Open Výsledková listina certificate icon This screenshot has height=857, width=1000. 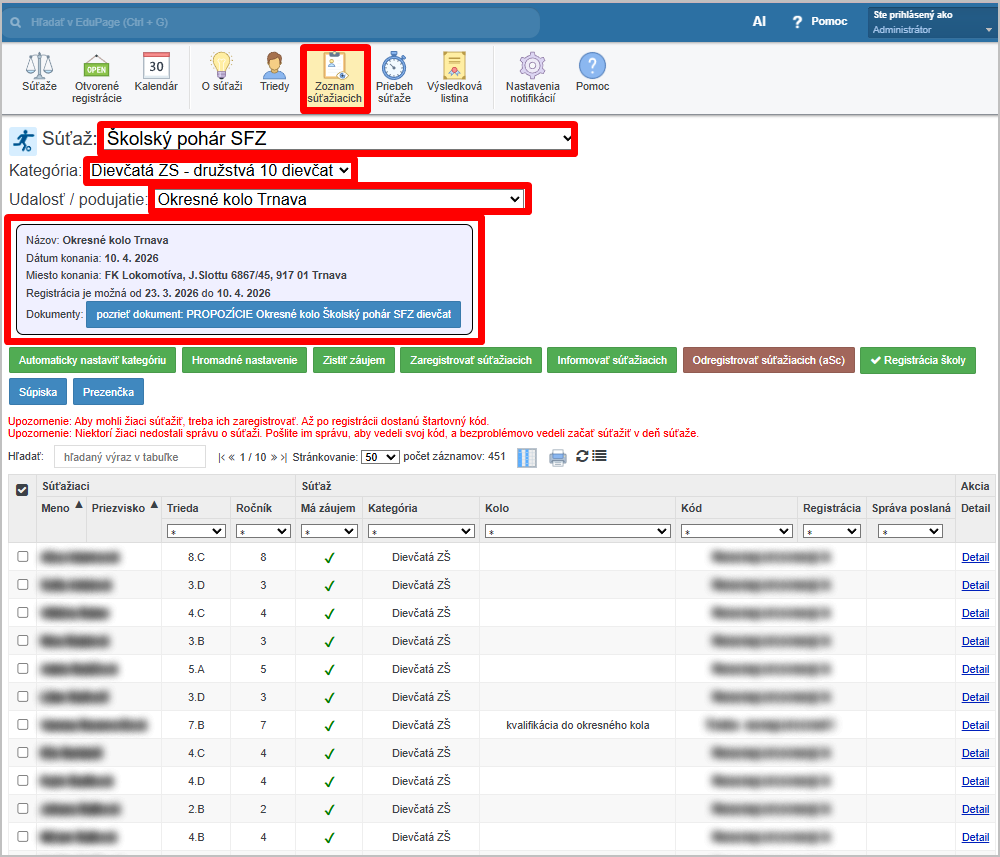[x=454, y=77]
